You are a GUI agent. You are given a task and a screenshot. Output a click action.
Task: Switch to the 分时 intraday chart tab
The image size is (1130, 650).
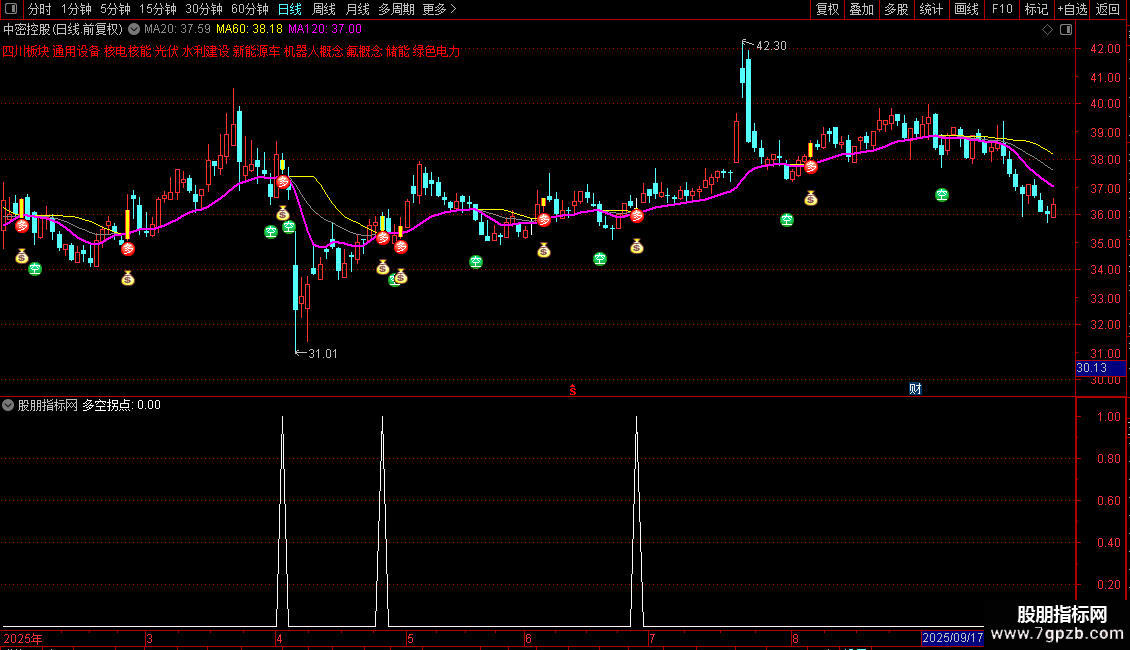click(40, 9)
